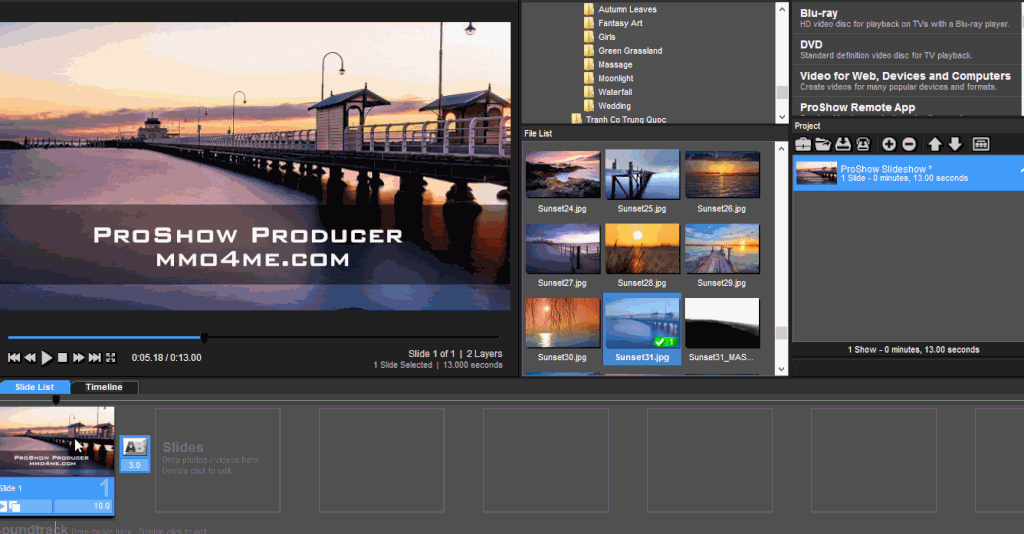The image size is (1024, 534).
Task: Move the show down in the project
Action: (x=955, y=144)
